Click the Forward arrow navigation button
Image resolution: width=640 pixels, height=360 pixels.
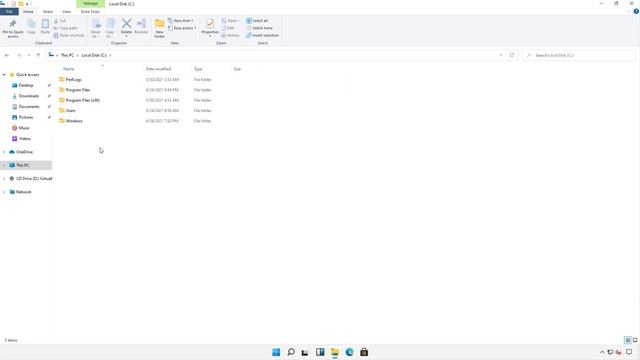coord(19,55)
